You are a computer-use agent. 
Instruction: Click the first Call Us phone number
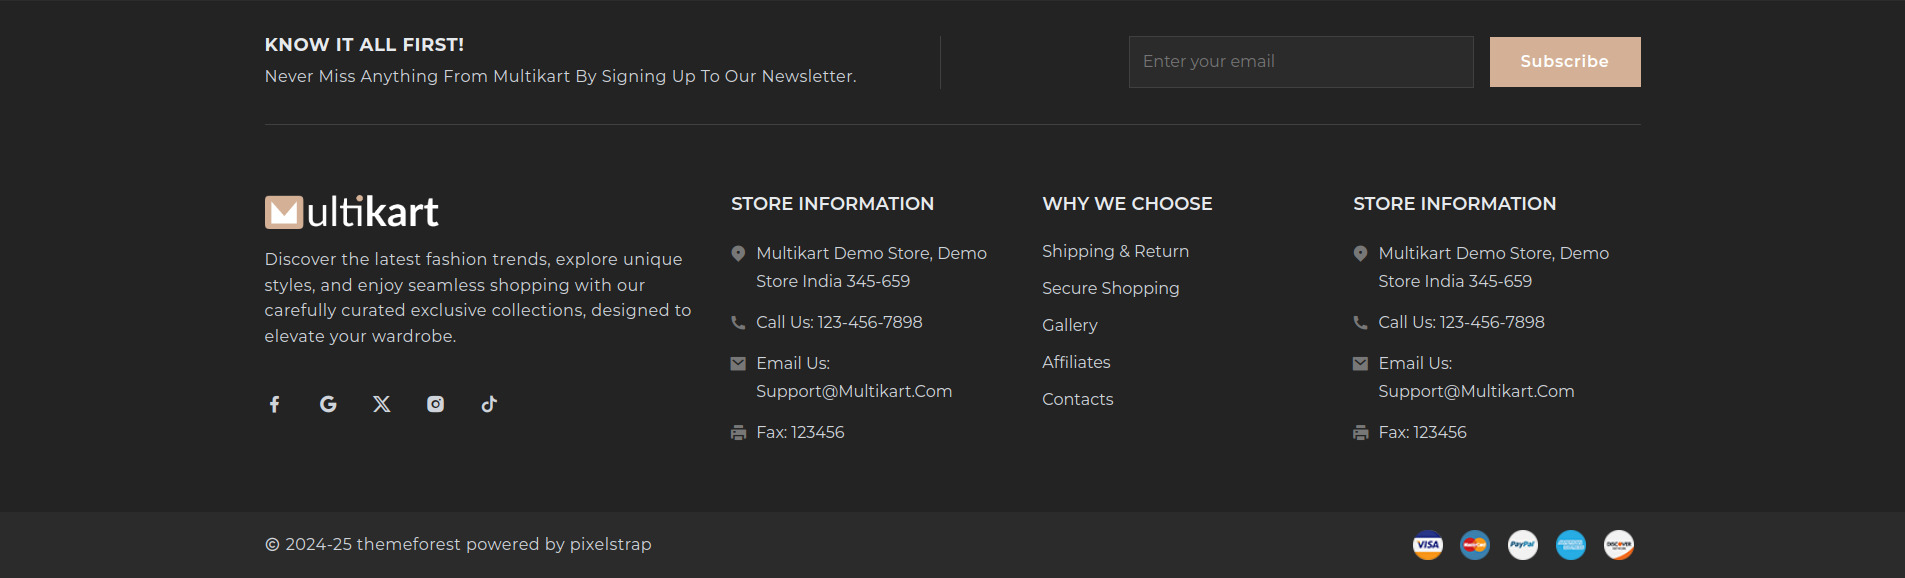pos(839,322)
